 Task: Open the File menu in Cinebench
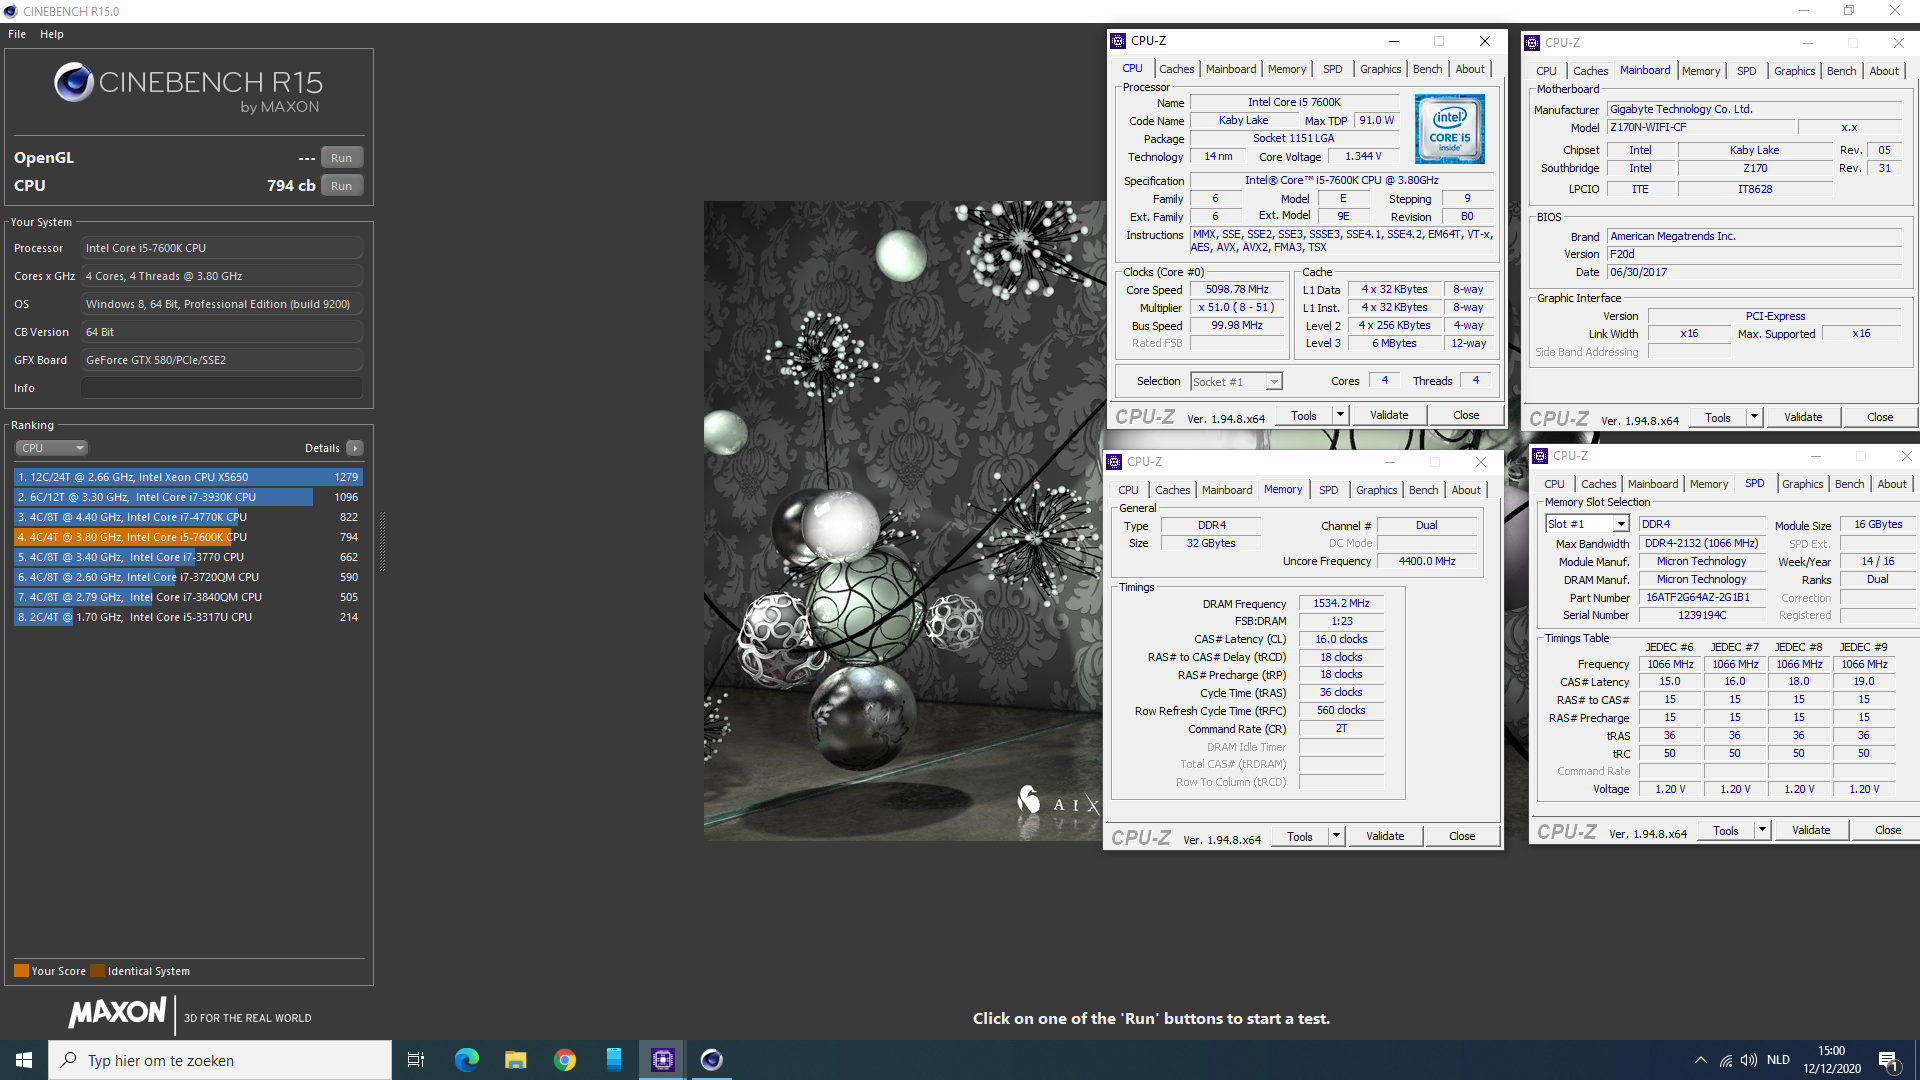[17, 34]
